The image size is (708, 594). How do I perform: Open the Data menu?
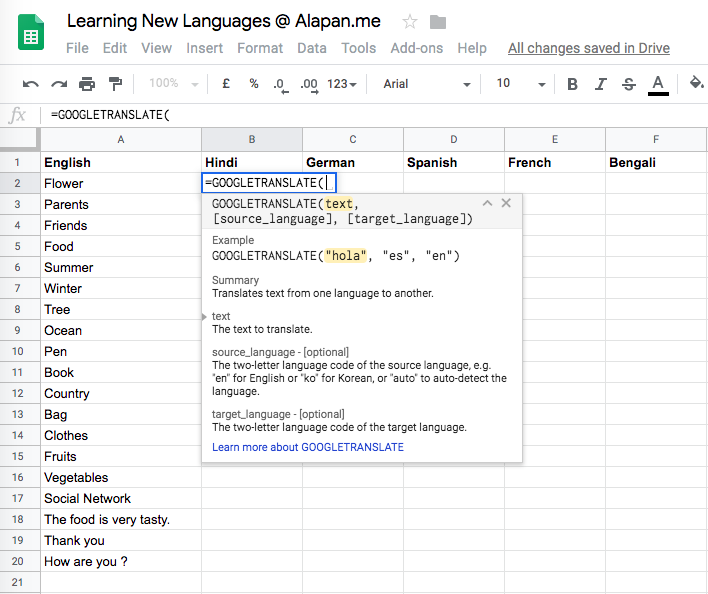[x=312, y=48]
